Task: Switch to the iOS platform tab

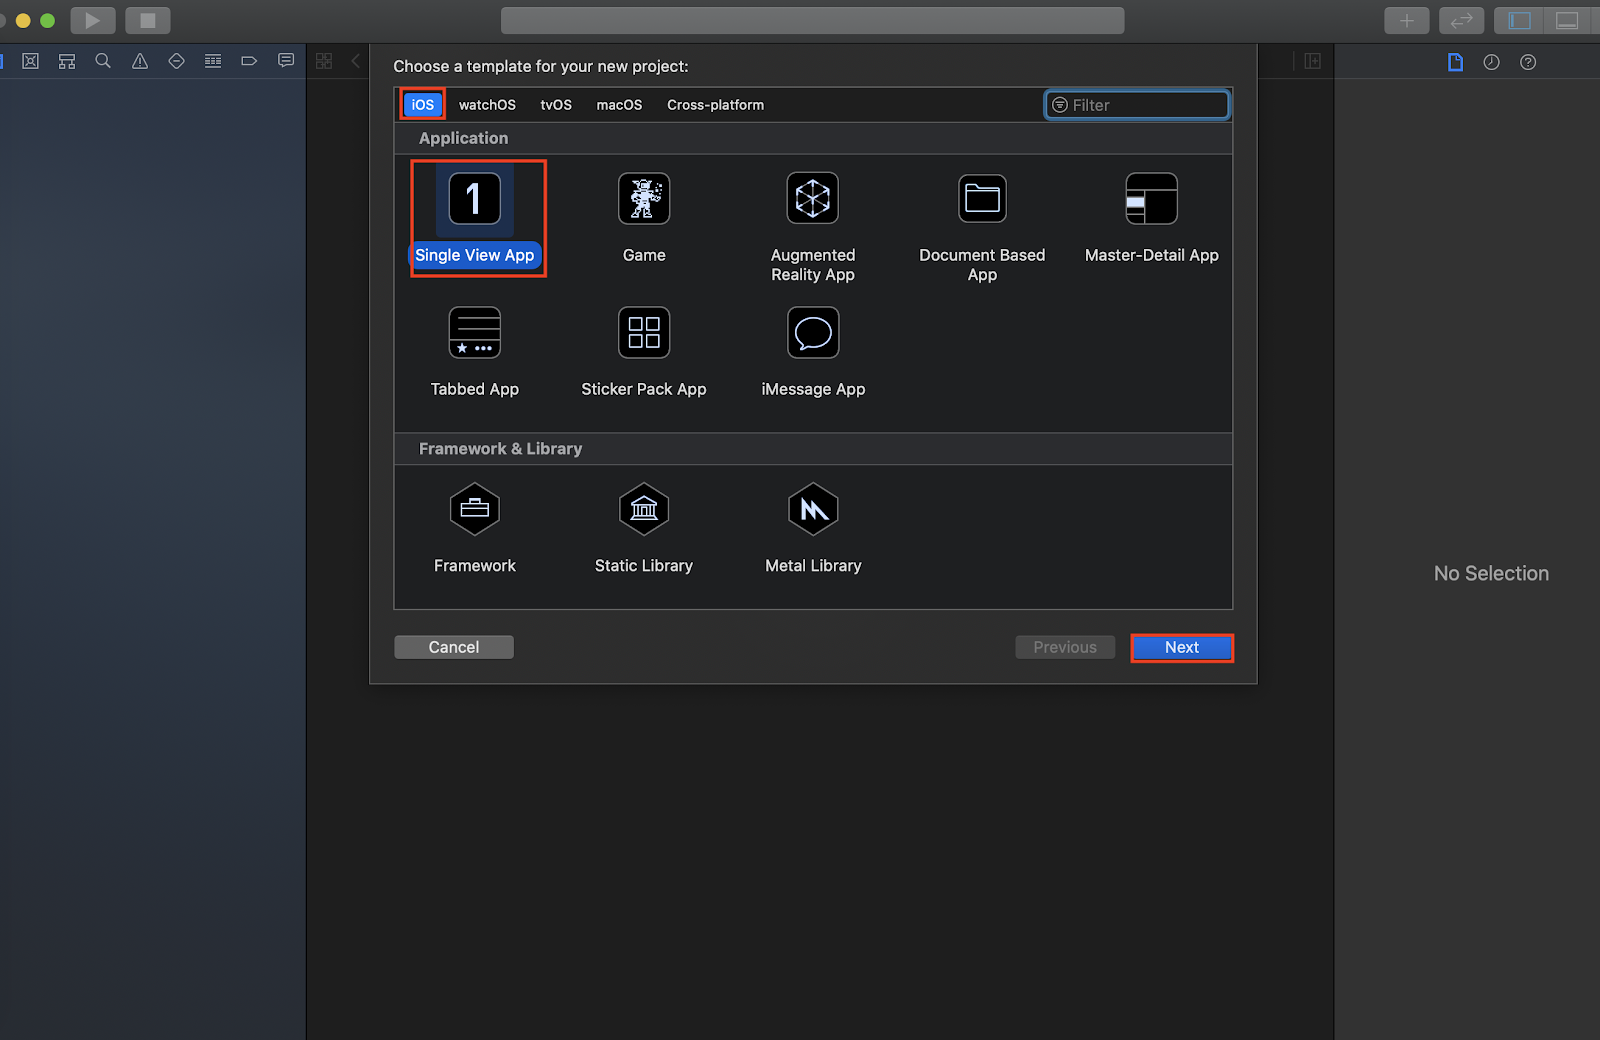Action: click(423, 104)
